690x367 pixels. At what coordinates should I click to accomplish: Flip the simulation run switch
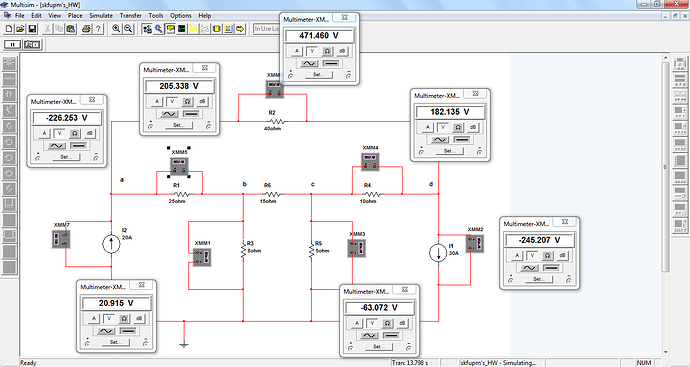point(33,44)
